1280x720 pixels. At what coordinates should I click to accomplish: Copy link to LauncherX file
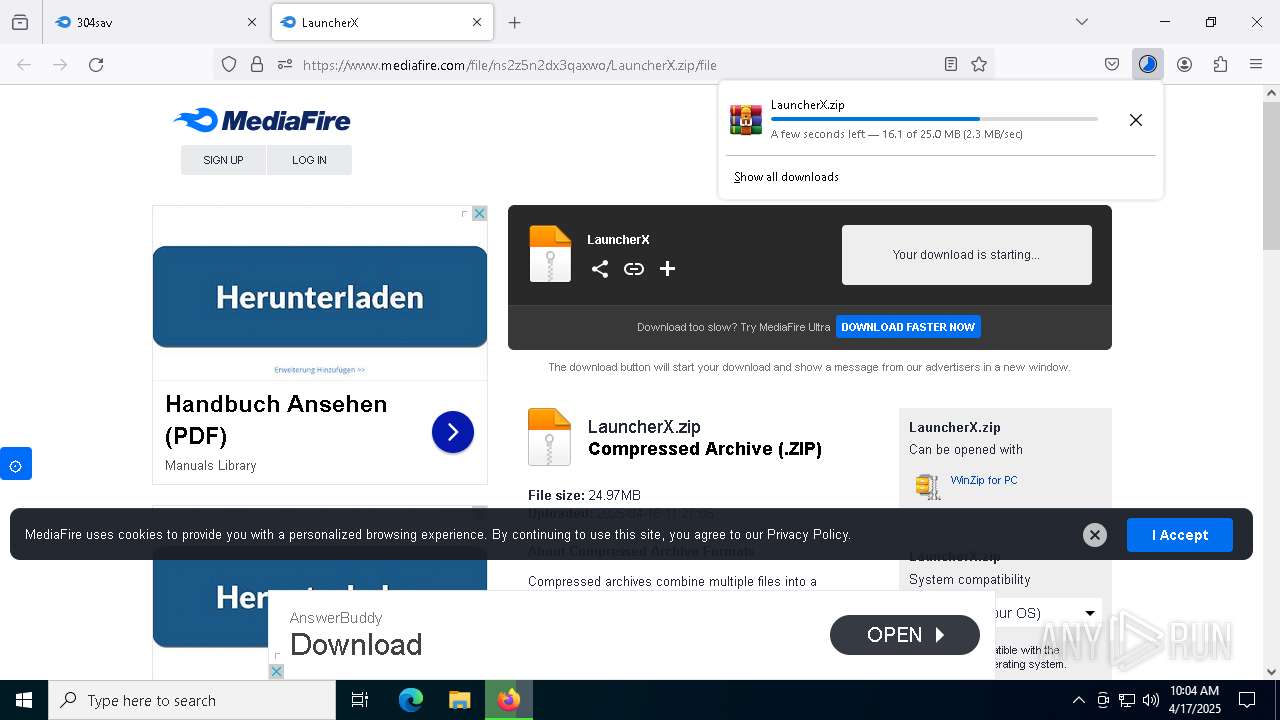pyautogui.click(x=634, y=269)
